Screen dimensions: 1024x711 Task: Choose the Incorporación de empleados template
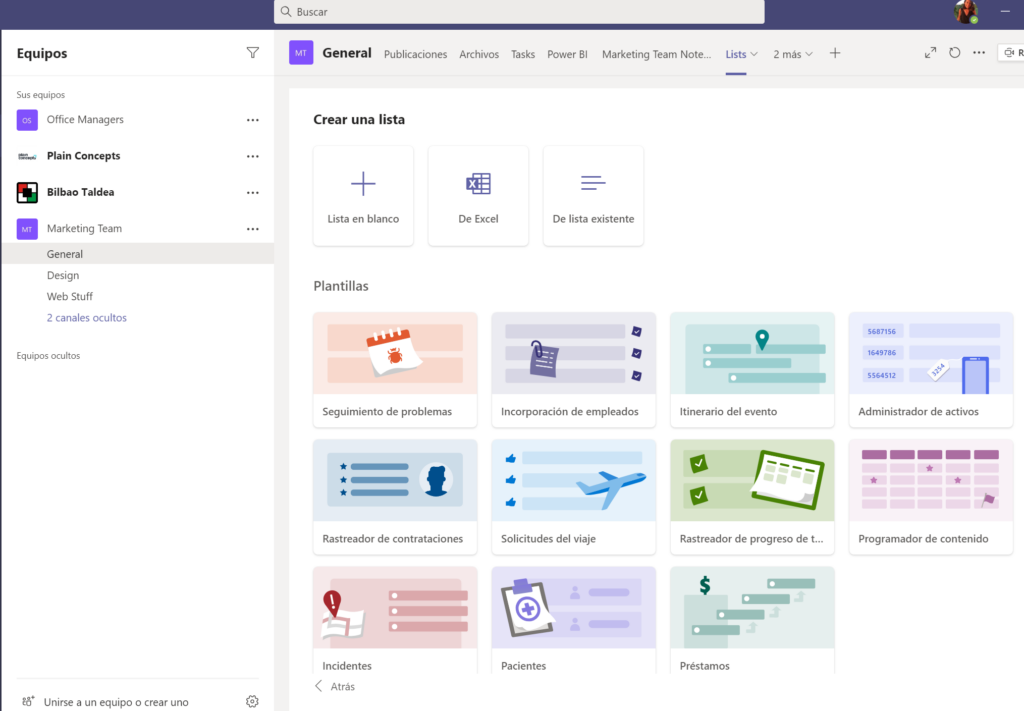[573, 370]
